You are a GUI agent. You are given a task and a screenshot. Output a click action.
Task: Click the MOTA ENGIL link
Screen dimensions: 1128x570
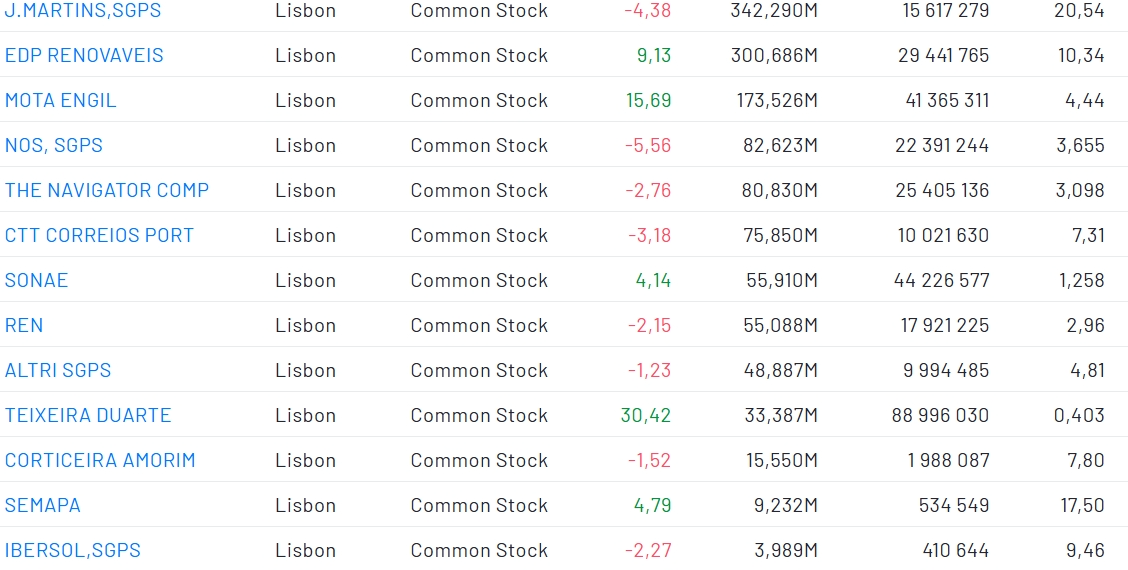click(x=61, y=101)
